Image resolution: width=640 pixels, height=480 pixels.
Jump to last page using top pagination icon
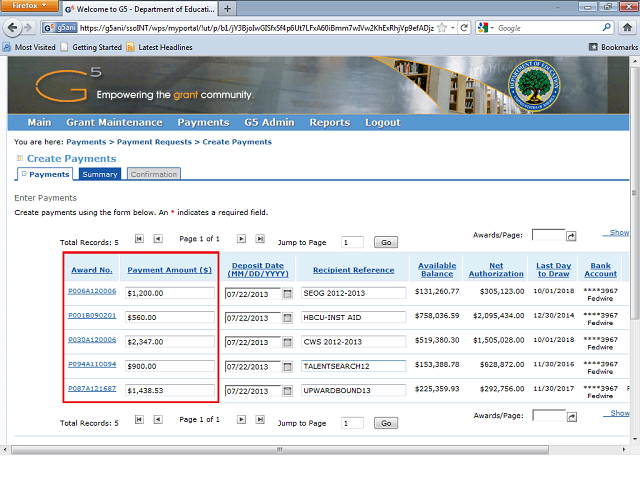coord(260,240)
